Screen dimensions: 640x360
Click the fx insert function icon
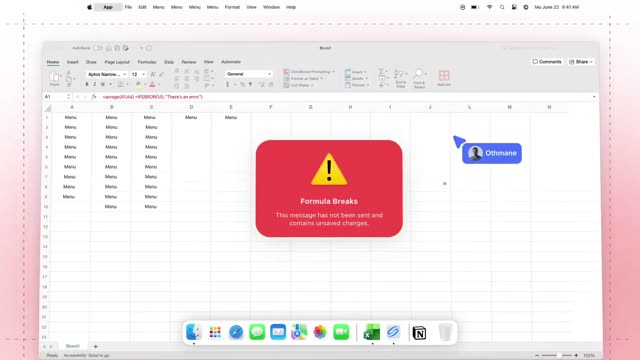94,97
